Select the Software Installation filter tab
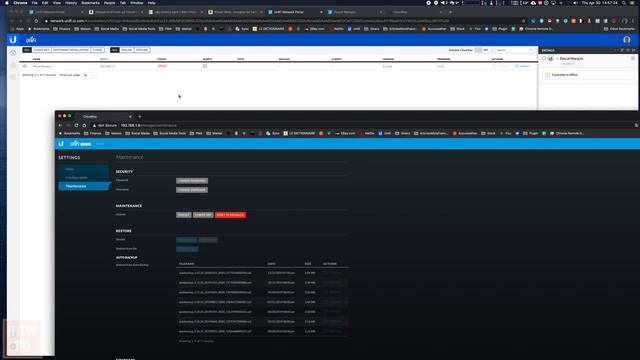Viewport: 640px width, 360px height. (71, 50)
